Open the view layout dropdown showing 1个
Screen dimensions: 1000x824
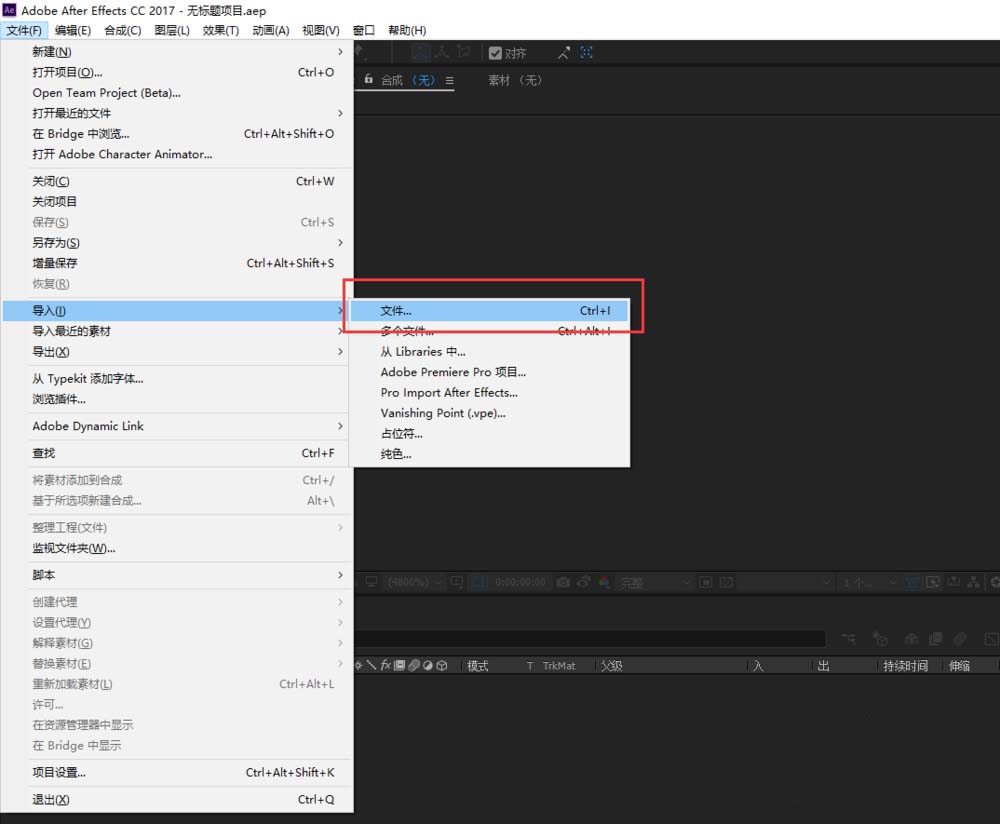[869, 582]
